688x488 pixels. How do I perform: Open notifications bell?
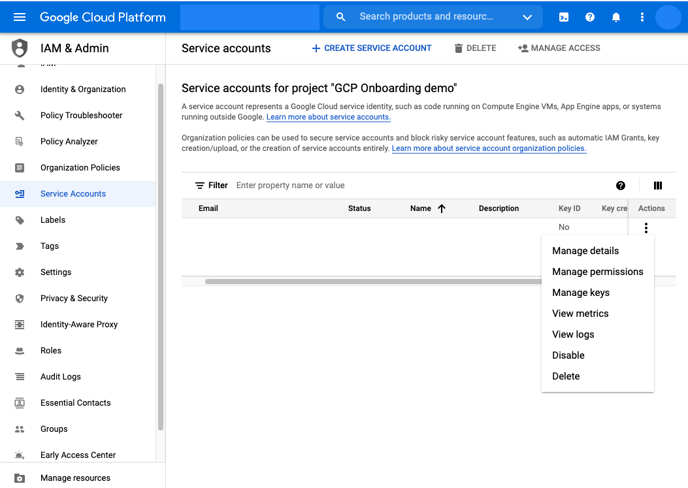616,17
